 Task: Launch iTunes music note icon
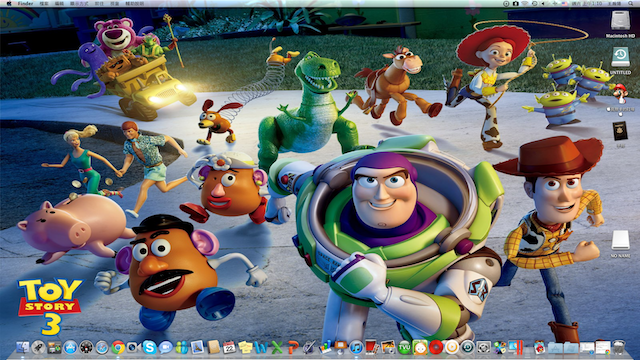point(356,347)
